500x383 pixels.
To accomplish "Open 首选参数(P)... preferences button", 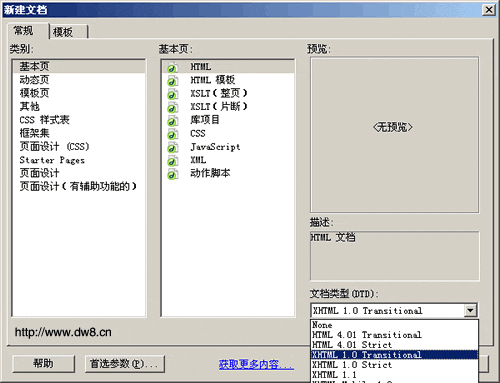I will tap(125, 363).
